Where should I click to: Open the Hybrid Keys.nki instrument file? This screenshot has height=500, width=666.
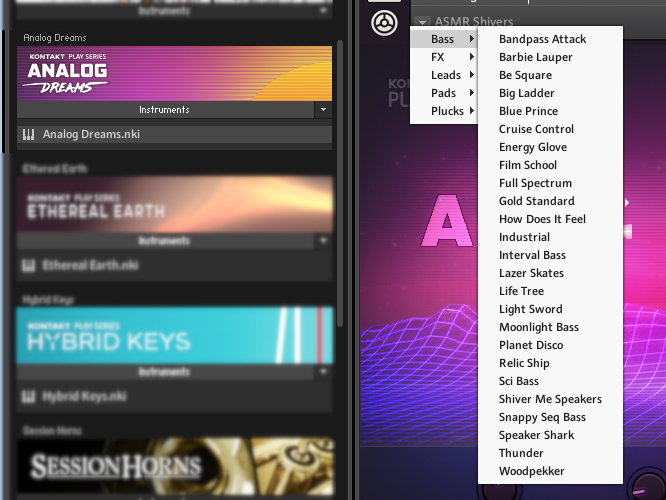[x=174, y=397]
